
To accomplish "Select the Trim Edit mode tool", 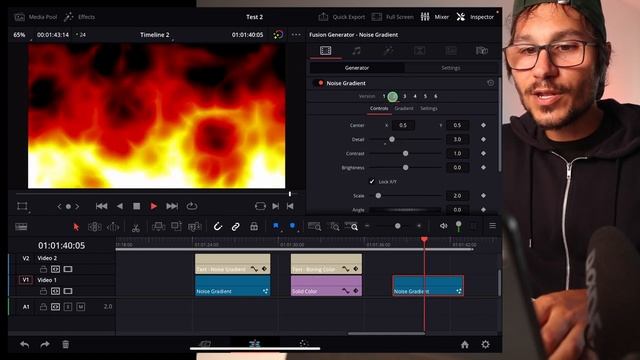I will (x=95, y=227).
